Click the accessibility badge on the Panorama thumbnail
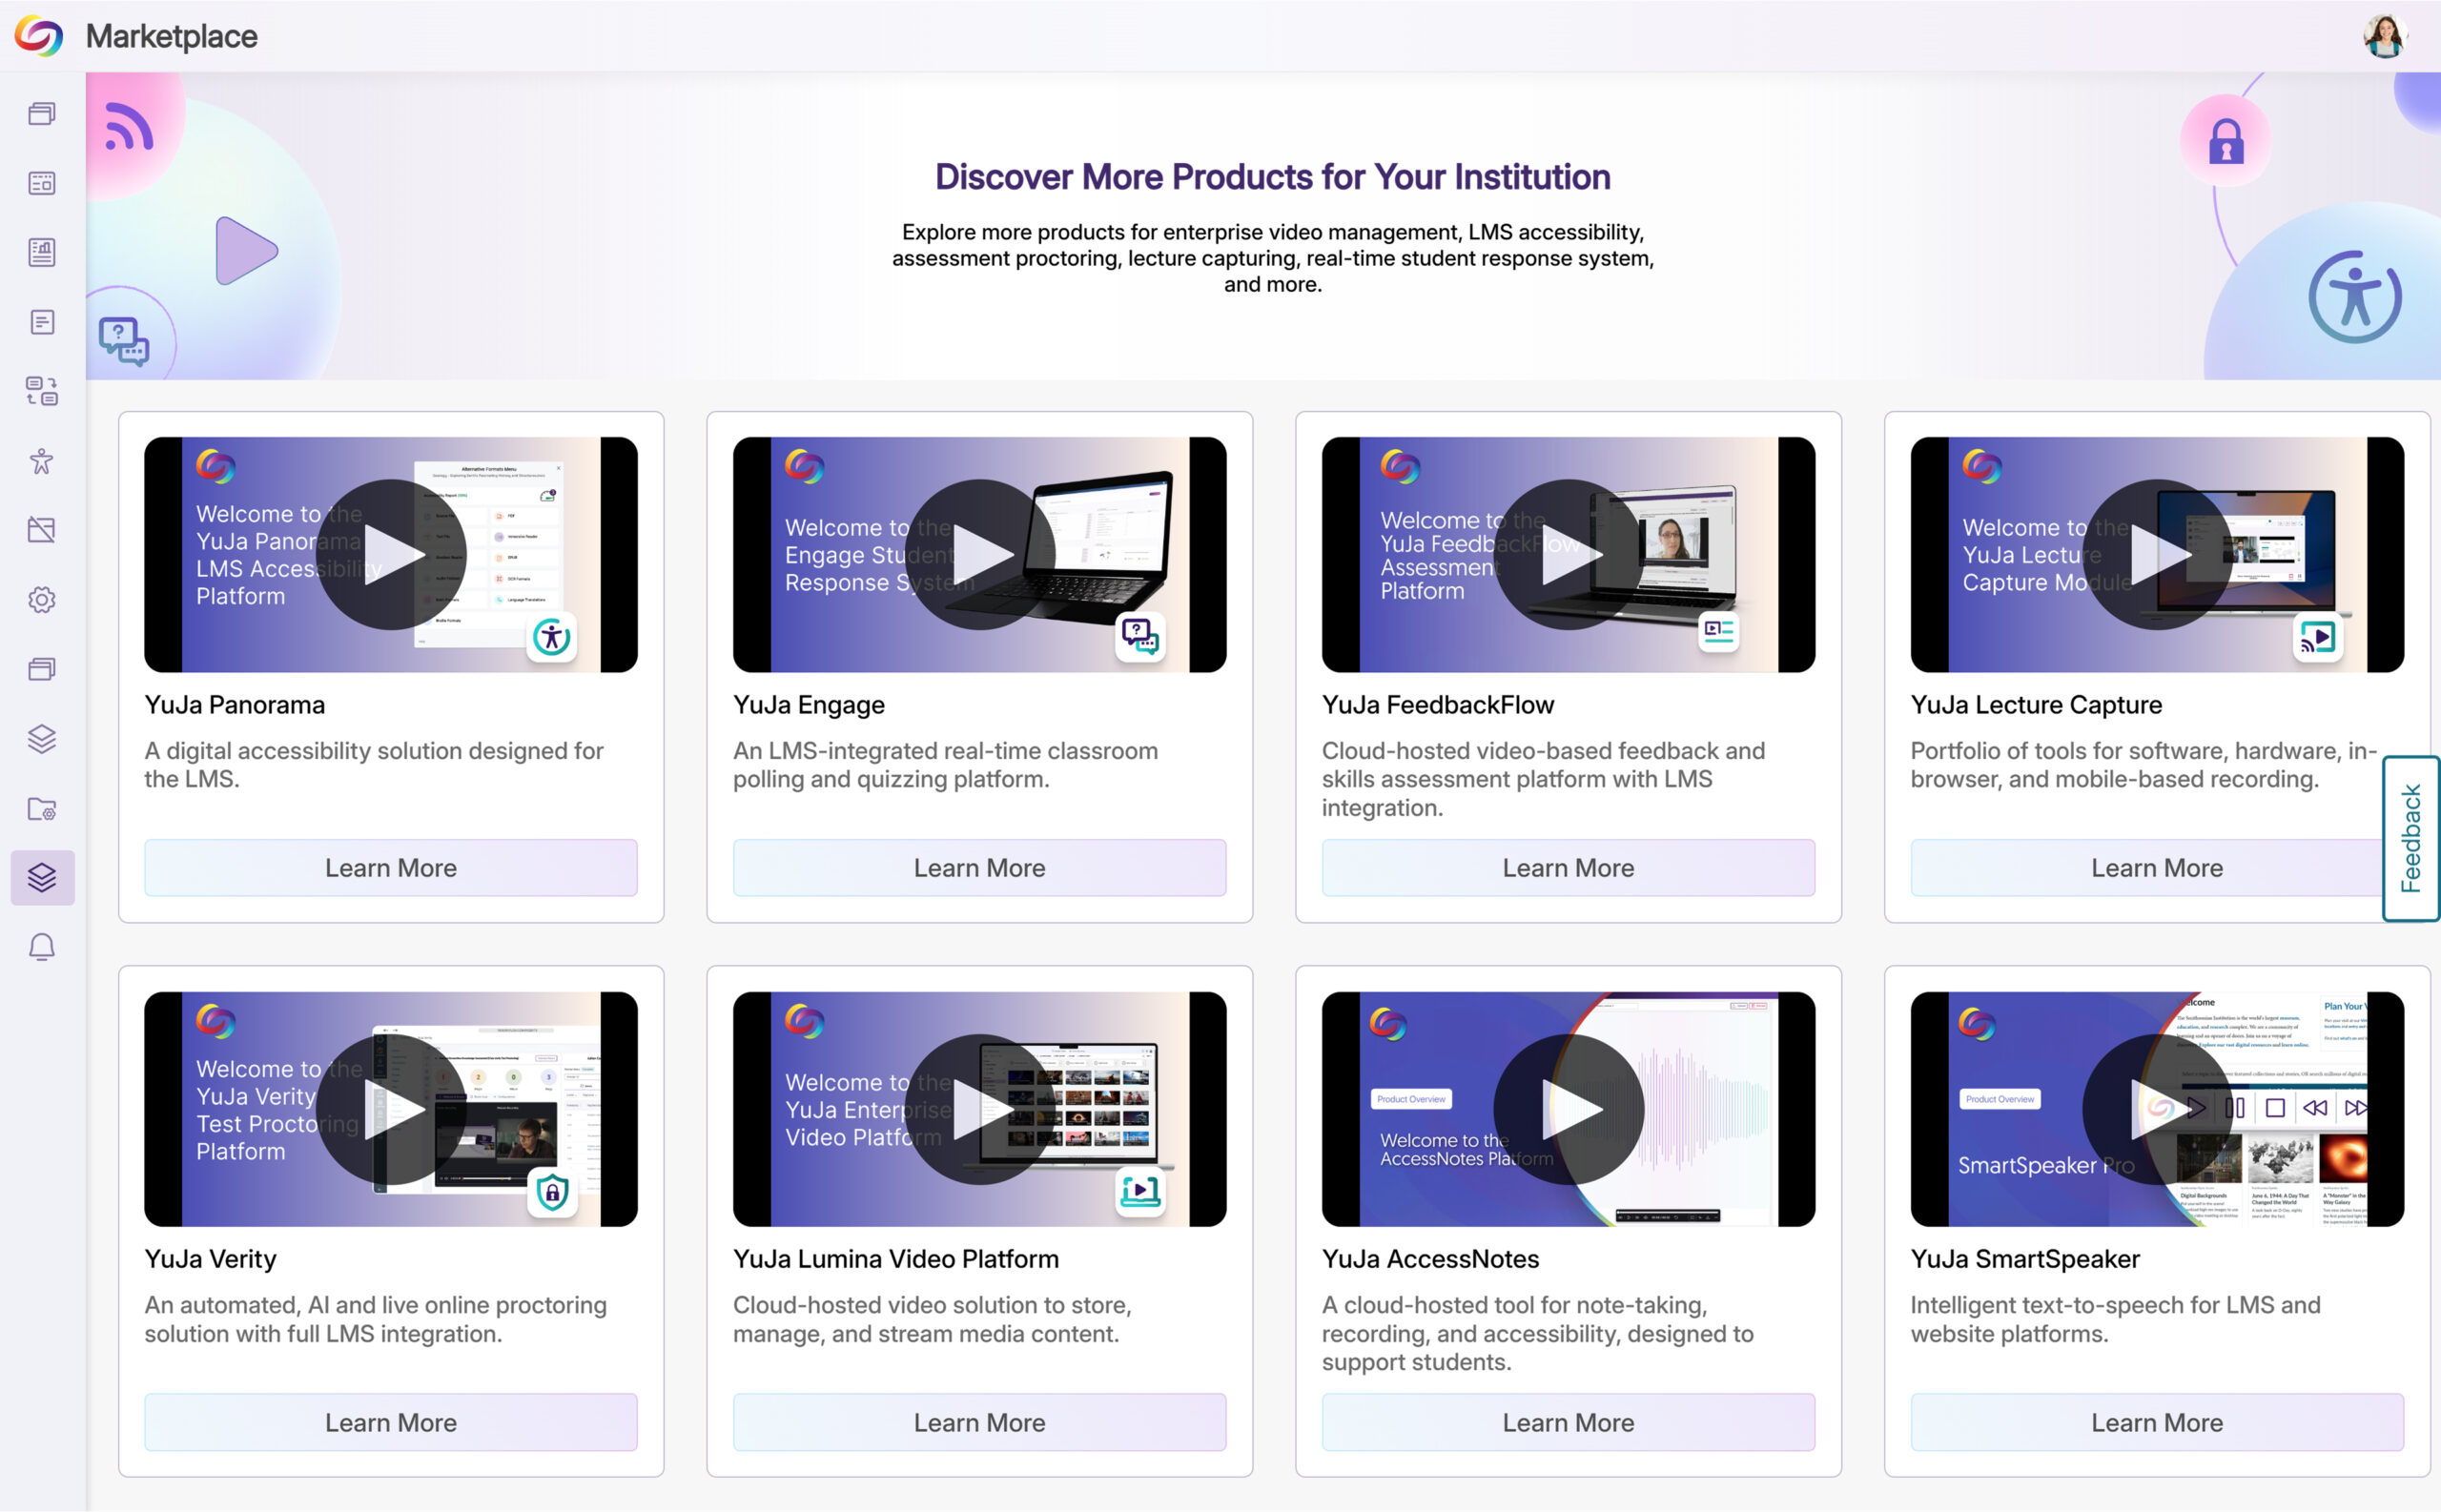2441x1512 pixels. click(x=552, y=637)
